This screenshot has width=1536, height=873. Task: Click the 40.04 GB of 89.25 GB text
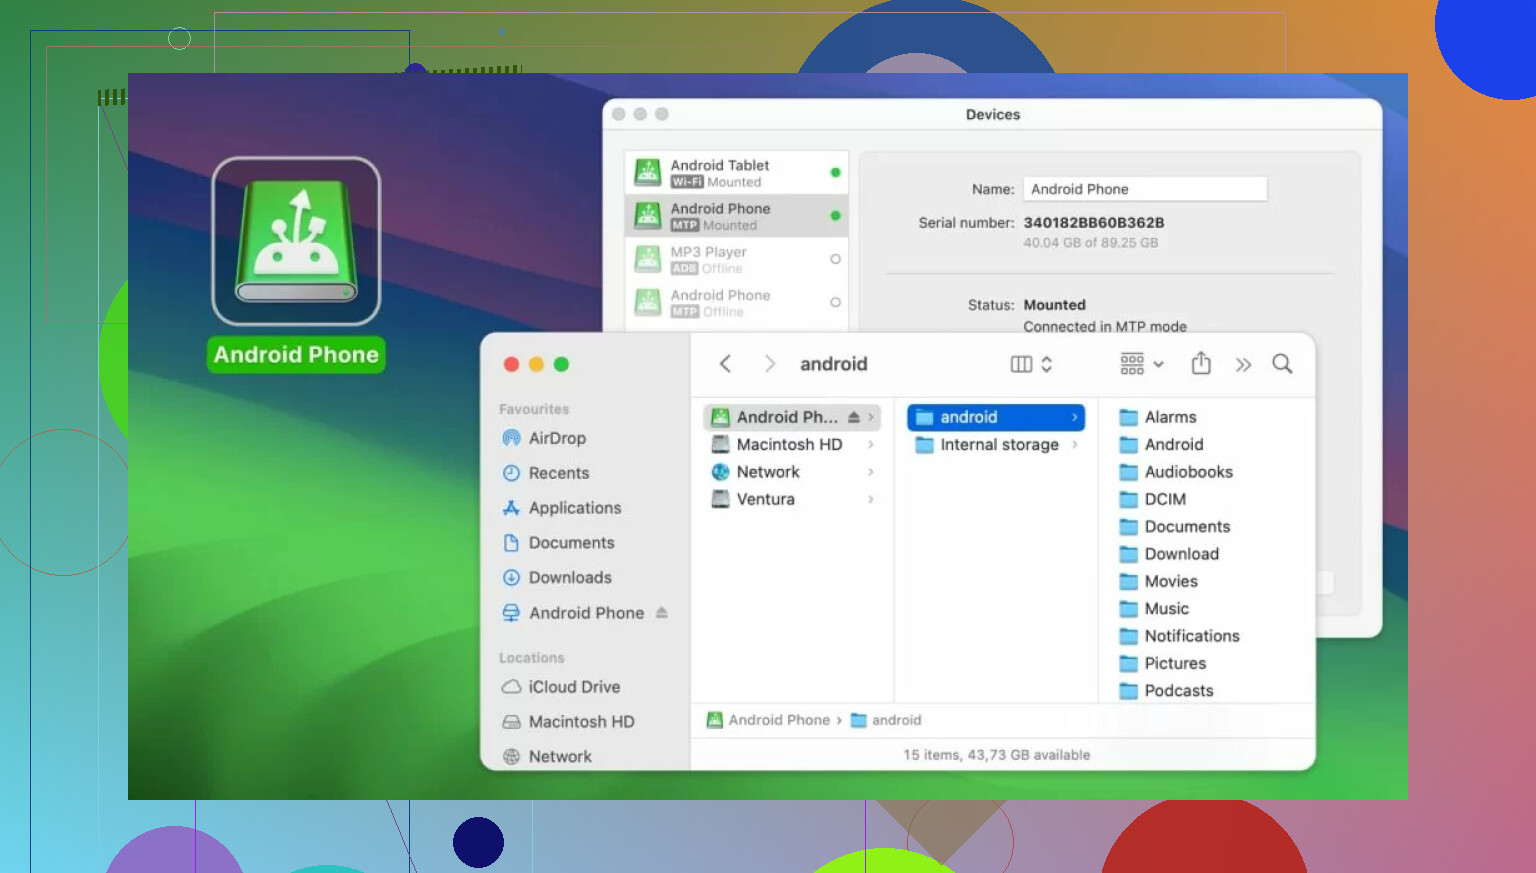coord(1091,243)
